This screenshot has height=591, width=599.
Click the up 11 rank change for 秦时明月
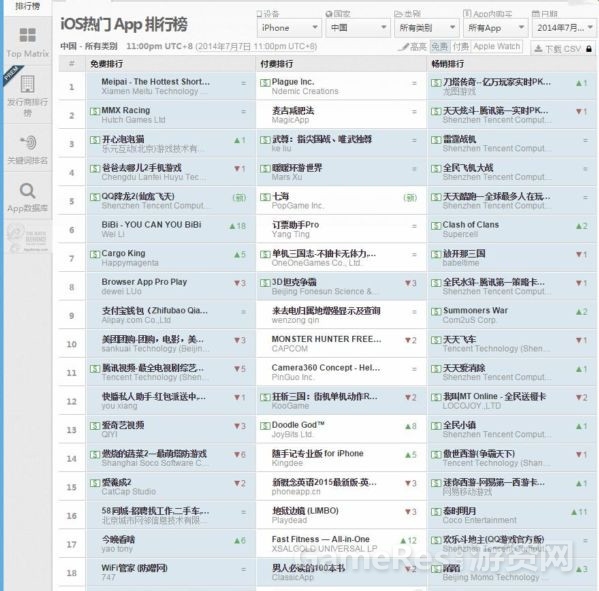point(579,512)
